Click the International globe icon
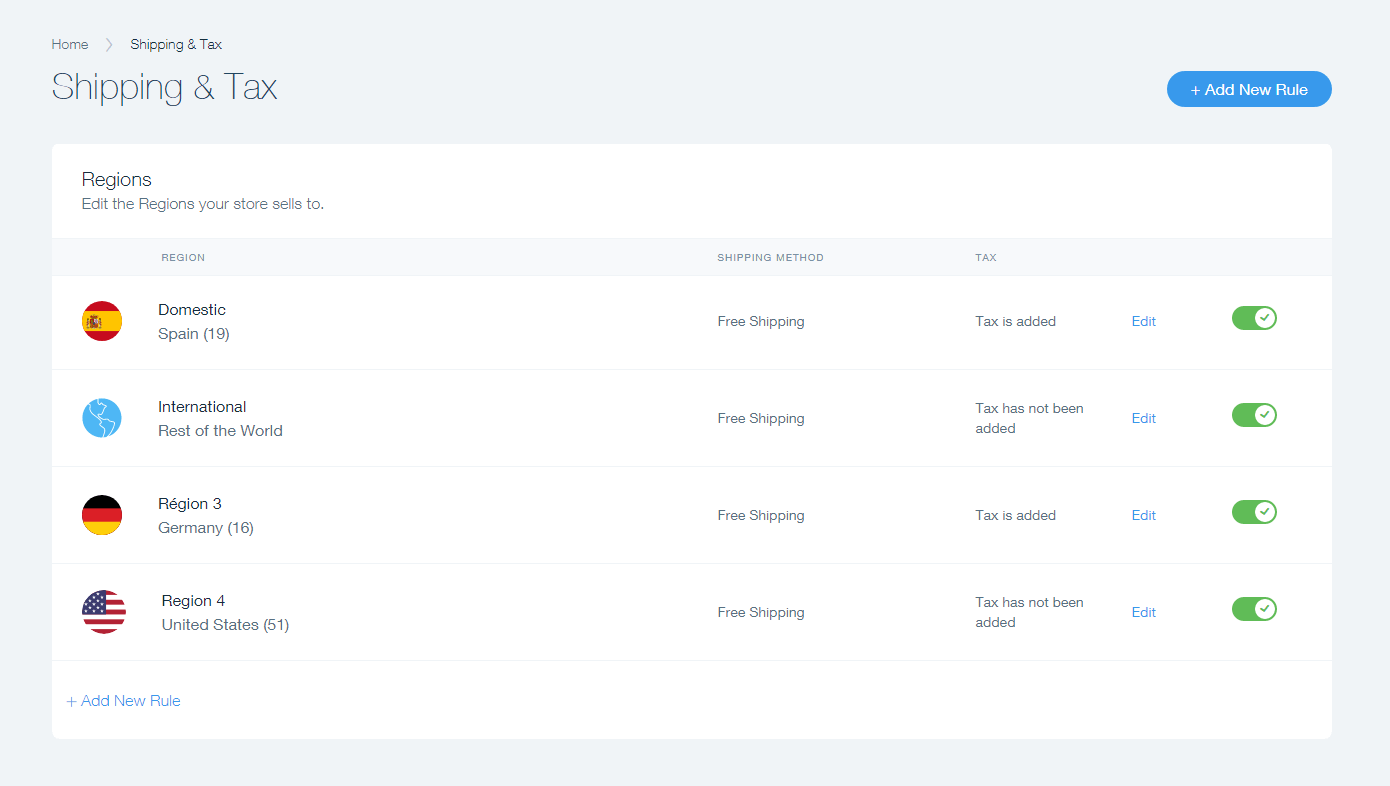The height and width of the screenshot is (786, 1390). pos(102,418)
